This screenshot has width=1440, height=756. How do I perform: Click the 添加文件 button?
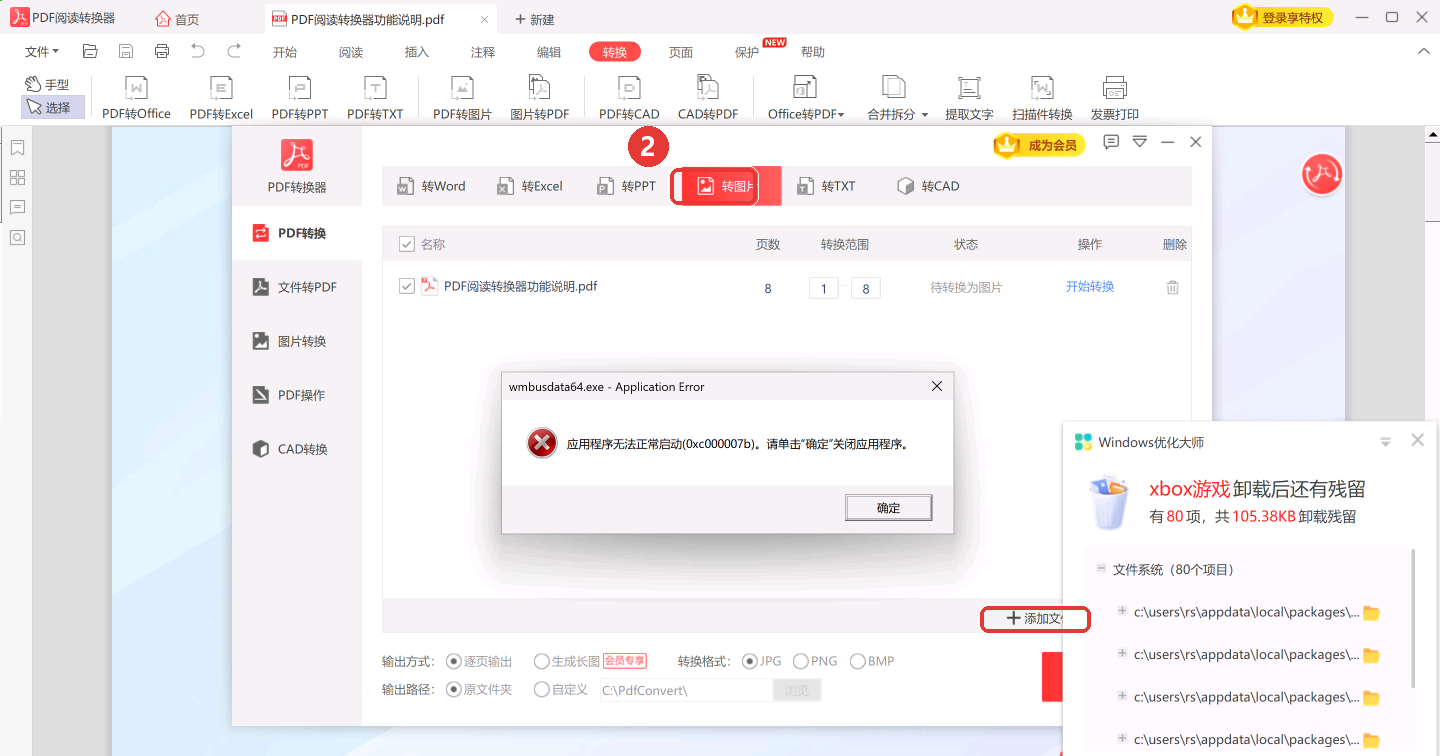tap(1034, 619)
